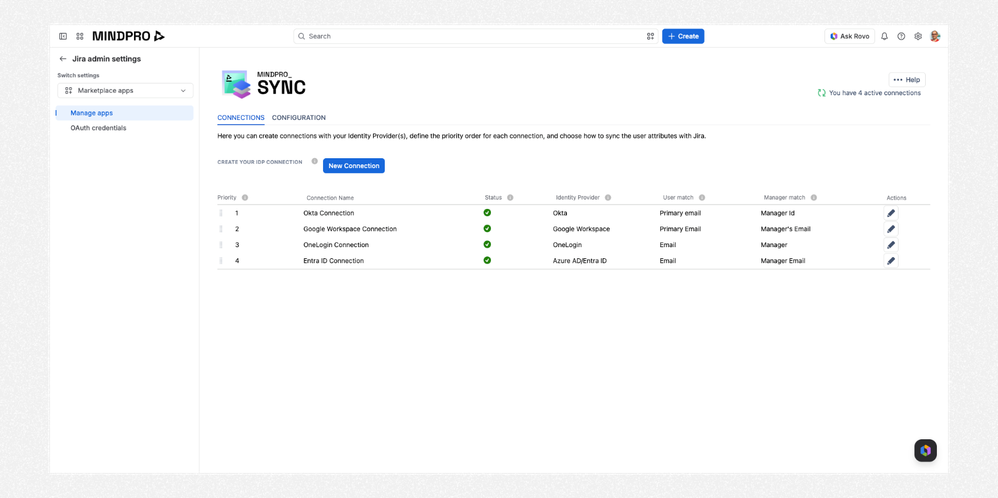Switch to the CONFIGURATION tab

[299, 118]
